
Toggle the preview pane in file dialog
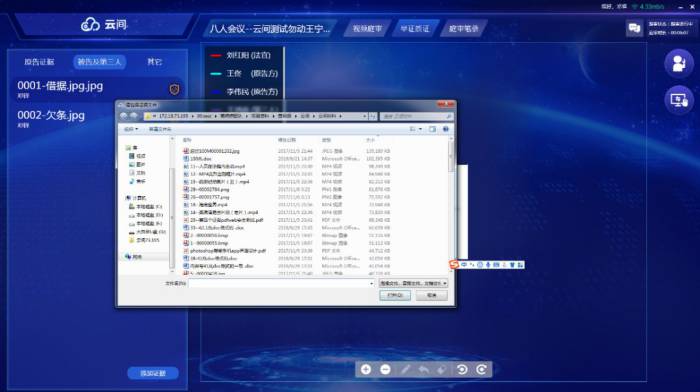(x=432, y=129)
